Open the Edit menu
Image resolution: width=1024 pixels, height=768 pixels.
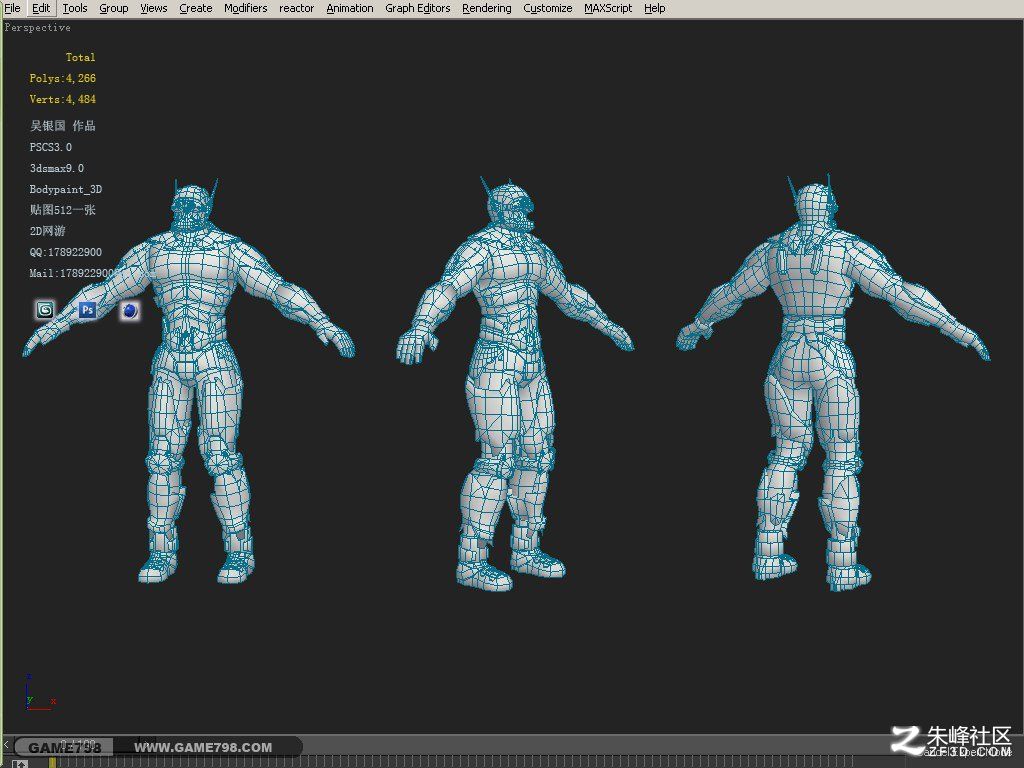click(x=40, y=8)
